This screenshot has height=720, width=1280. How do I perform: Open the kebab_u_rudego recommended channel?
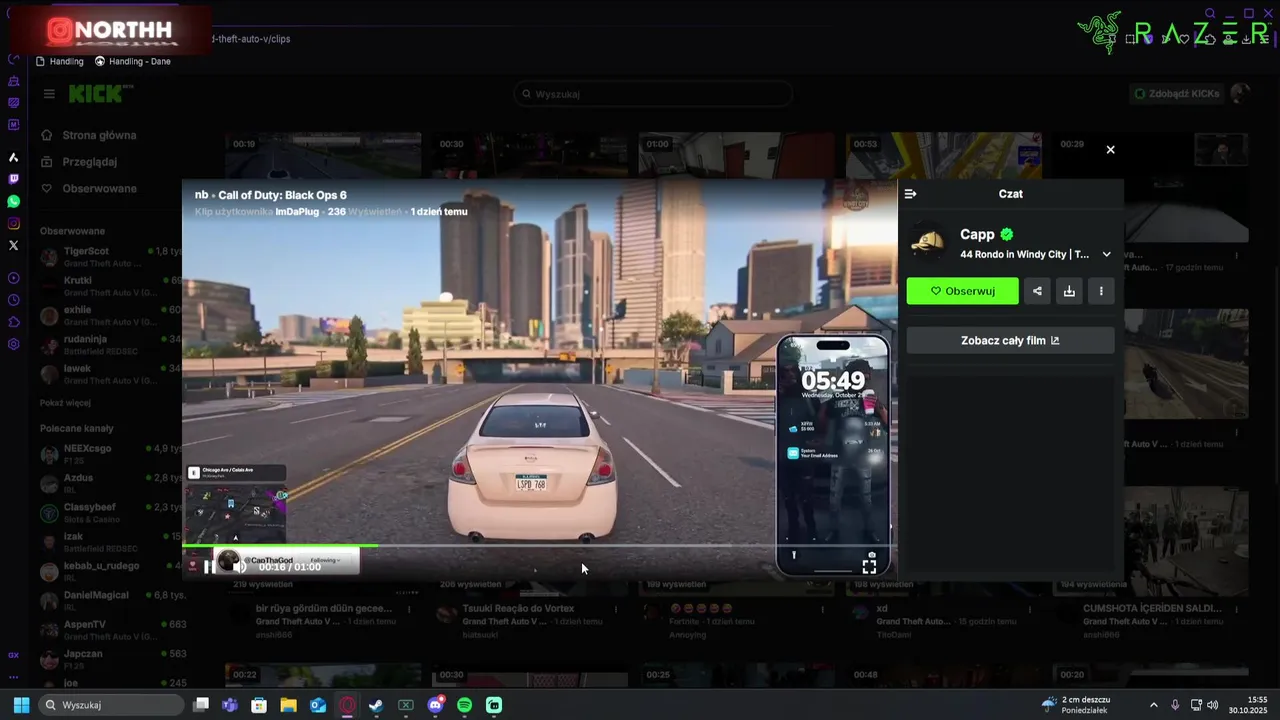pos(110,571)
